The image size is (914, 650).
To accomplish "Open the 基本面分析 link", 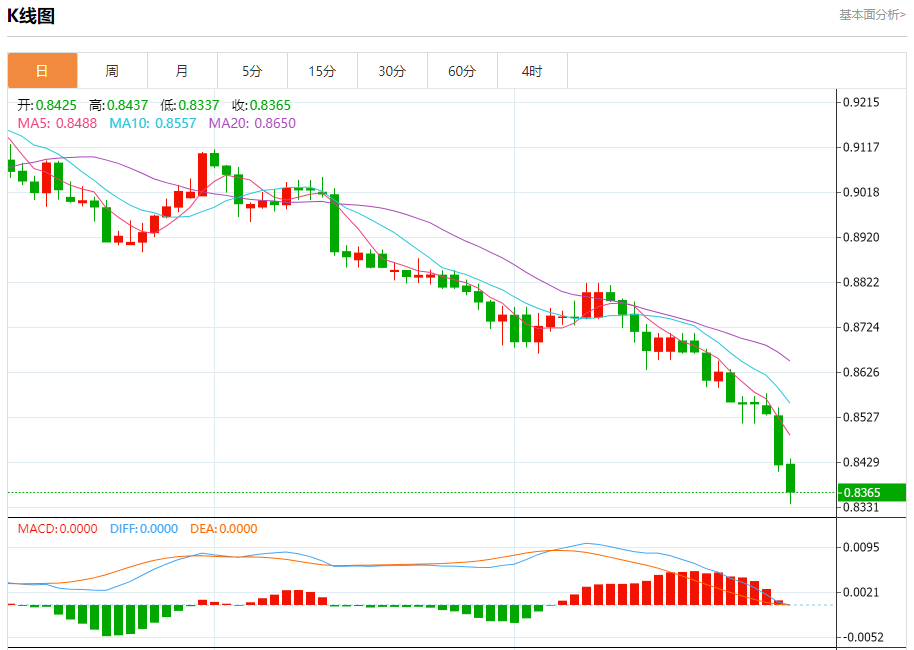I will (872, 15).
